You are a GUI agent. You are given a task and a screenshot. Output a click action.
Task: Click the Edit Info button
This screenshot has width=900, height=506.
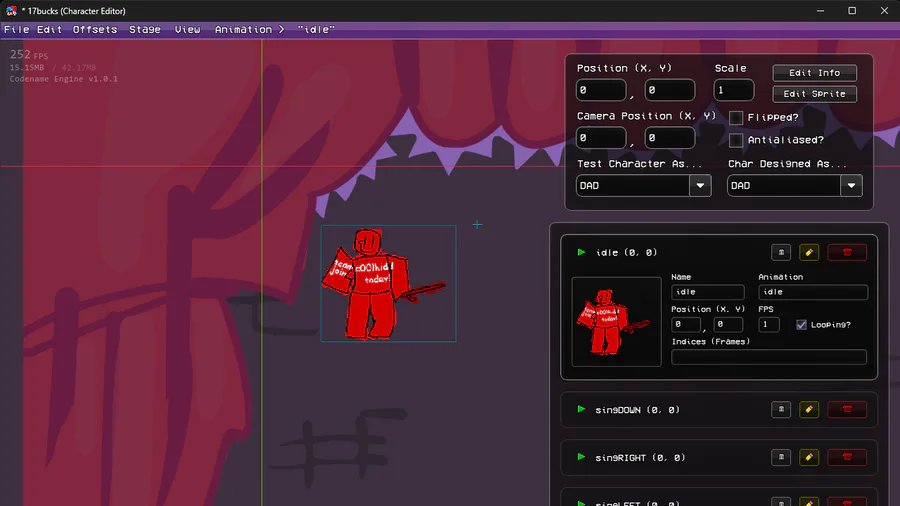click(x=814, y=73)
